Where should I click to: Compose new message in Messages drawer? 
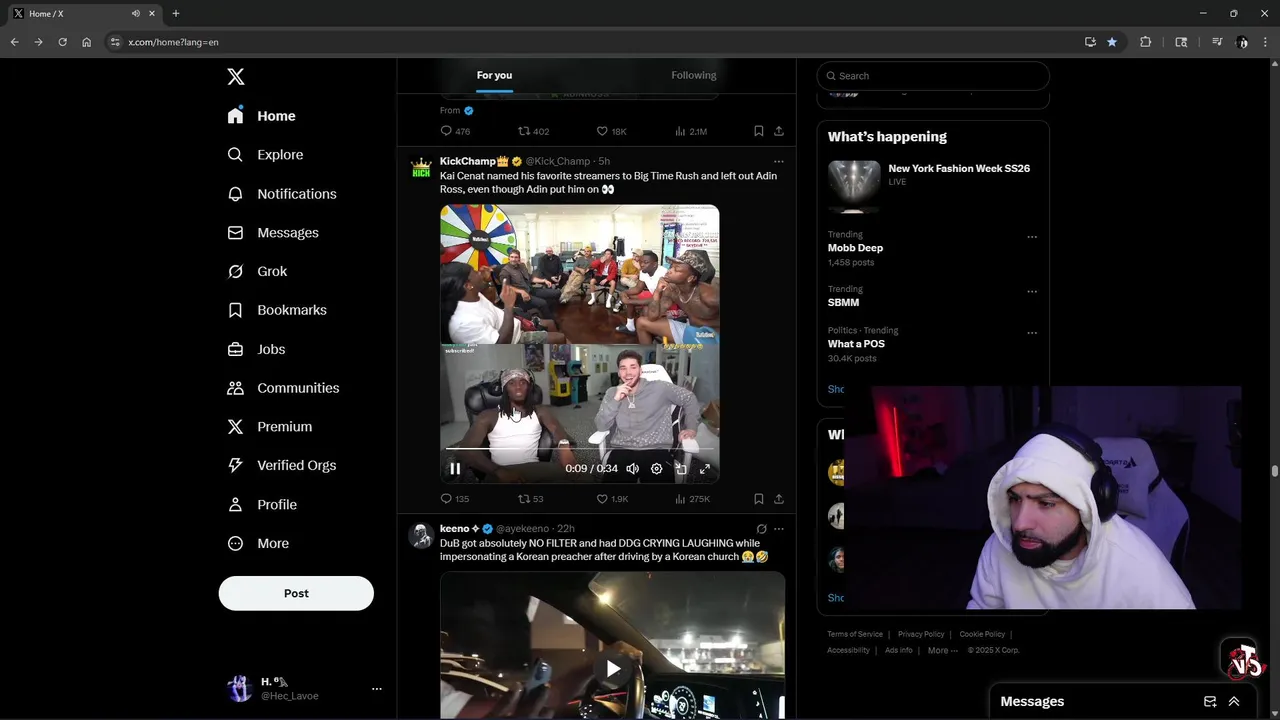point(1210,702)
